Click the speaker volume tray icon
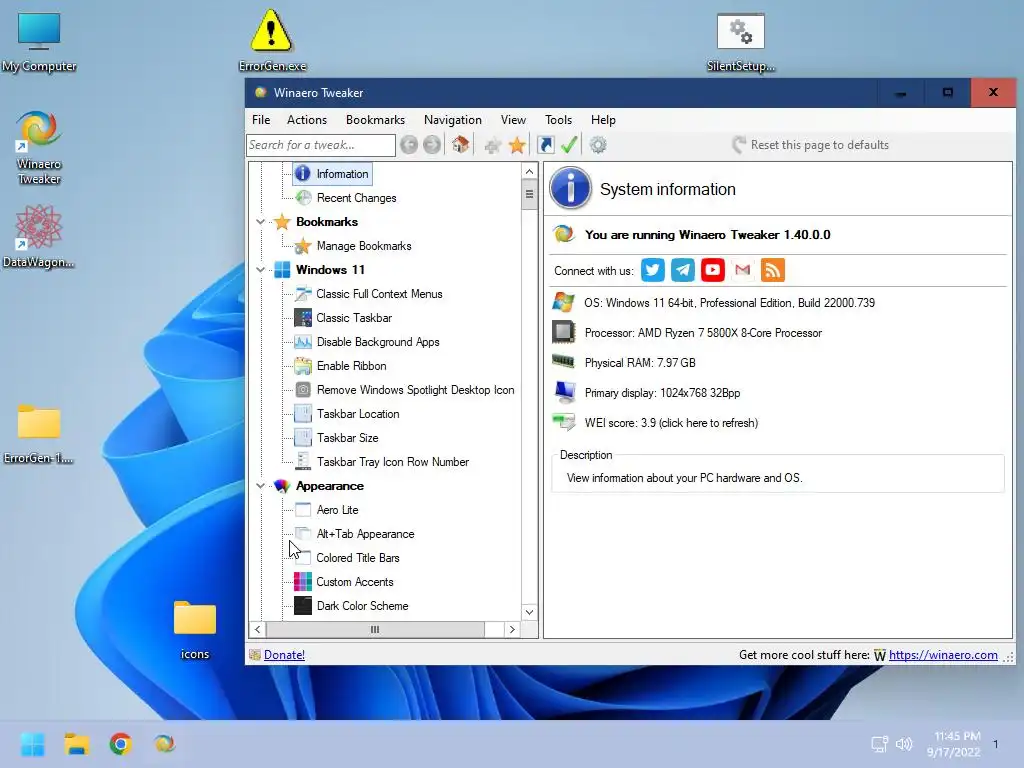 click(x=904, y=744)
